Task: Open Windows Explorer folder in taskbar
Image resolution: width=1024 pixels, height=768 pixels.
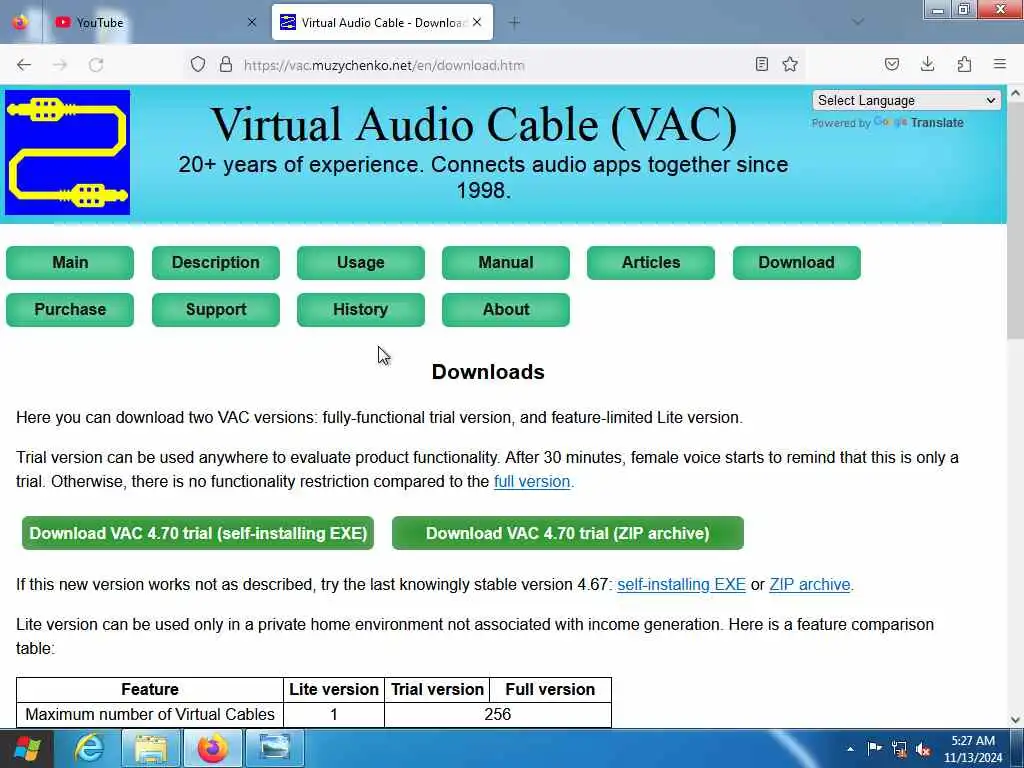Action: click(151, 748)
